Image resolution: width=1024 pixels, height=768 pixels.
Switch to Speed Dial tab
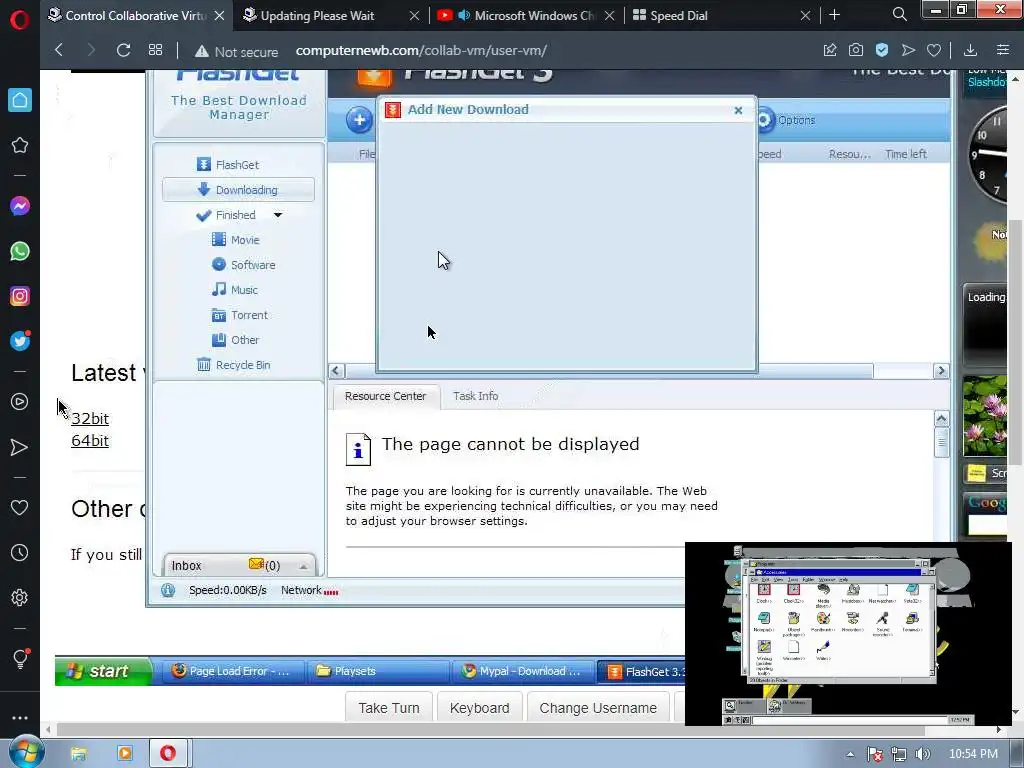click(679, 15)
